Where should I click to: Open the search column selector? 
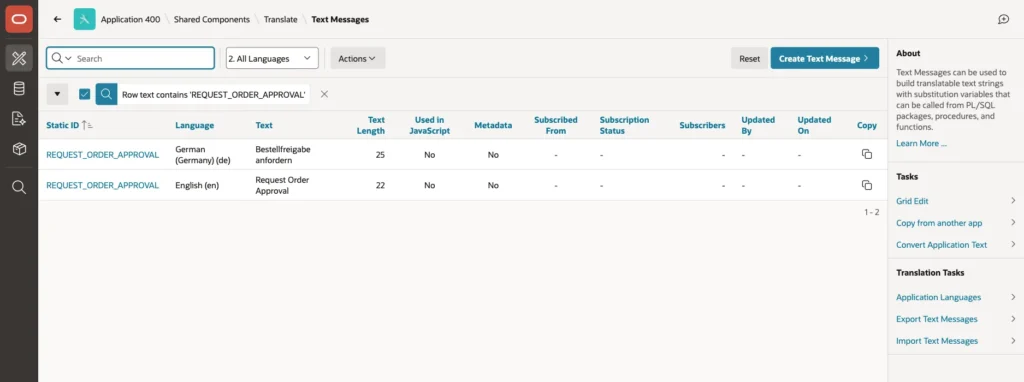(61, 58)
